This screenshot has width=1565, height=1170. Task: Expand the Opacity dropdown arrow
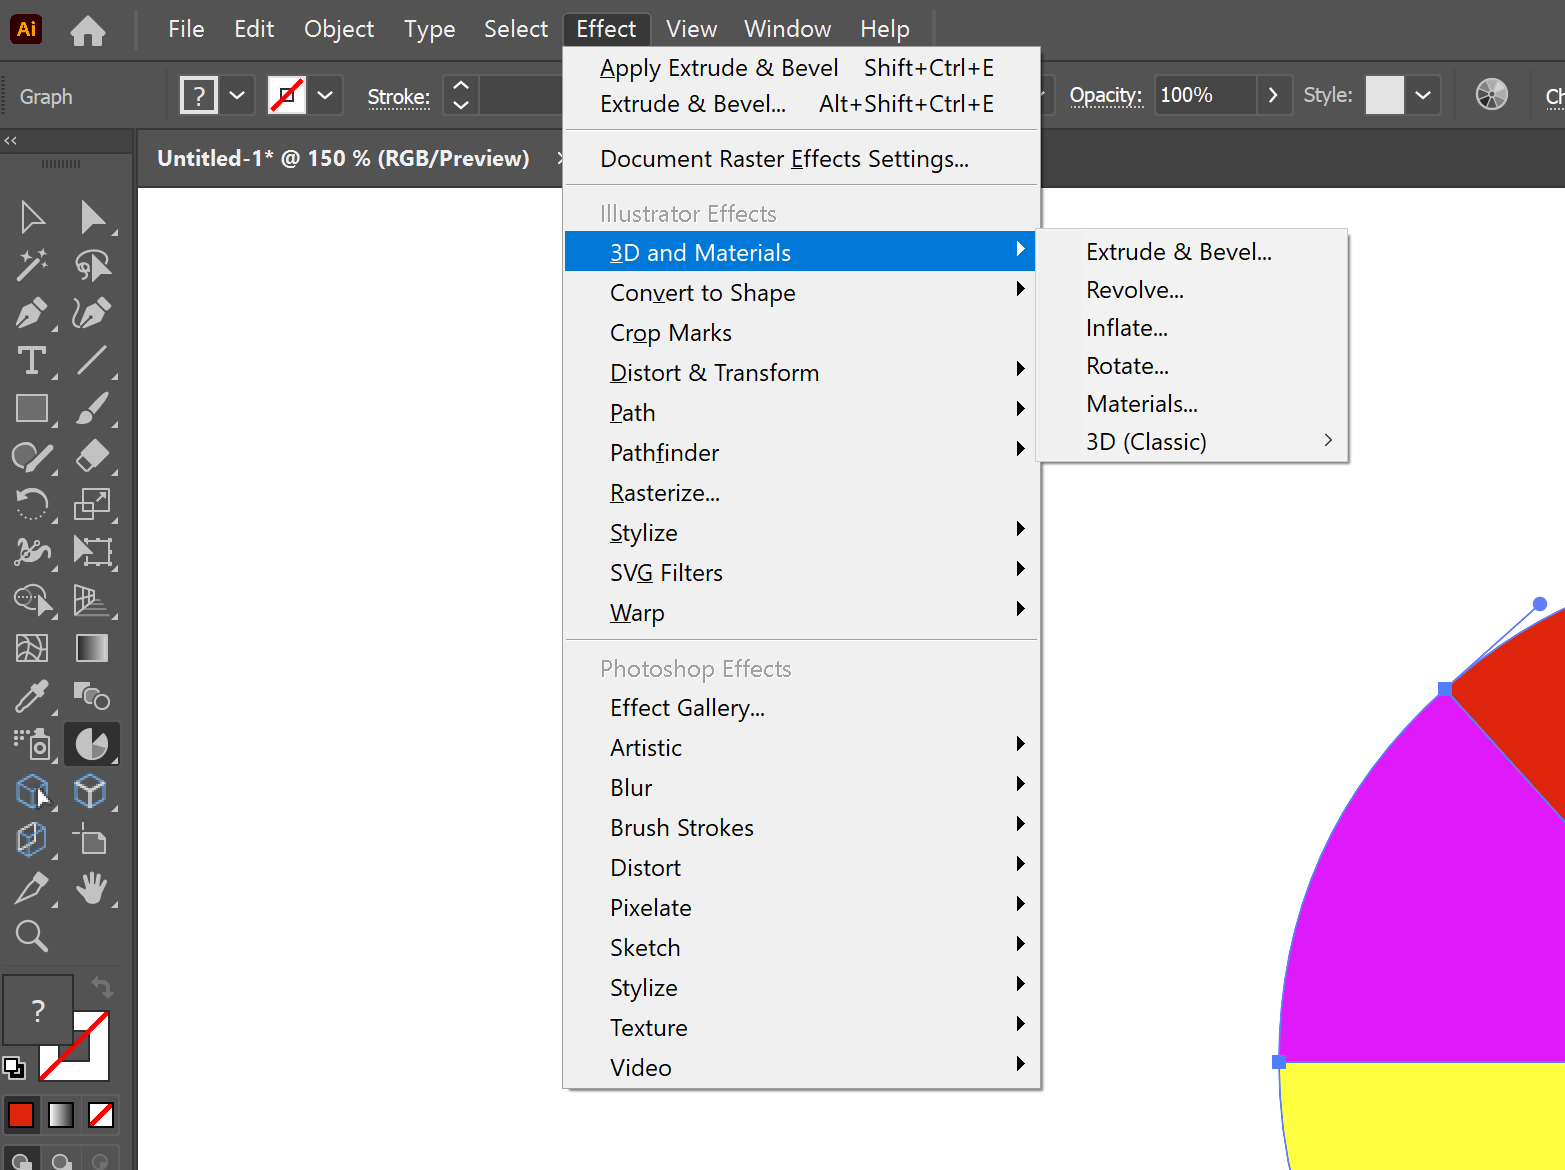click(1274, 95)
